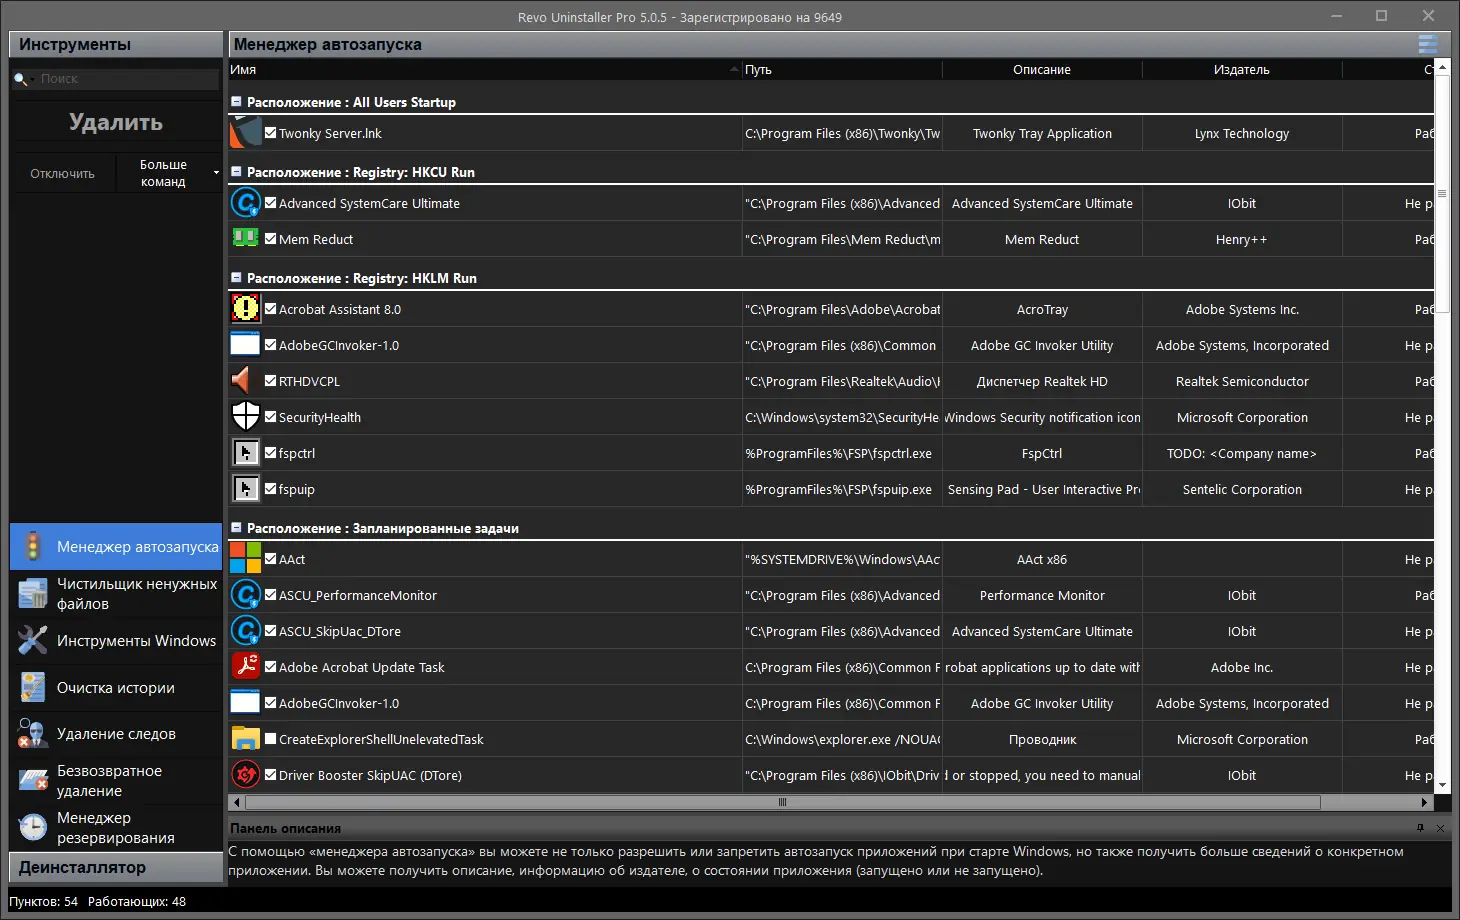This screenshot has height=920, width=1460.
Task: Click the Mem Reduct green chip icon
Action: [245, 238]
